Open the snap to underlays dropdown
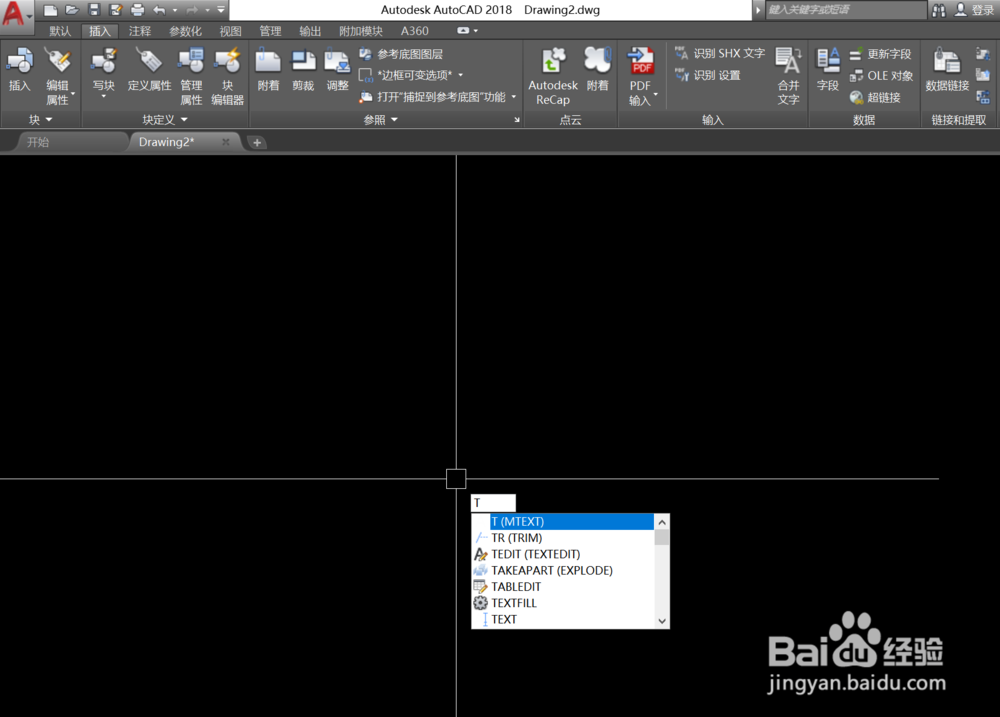Image resolution: width=1000 pixels, height=717 pixels. point(513,97)
